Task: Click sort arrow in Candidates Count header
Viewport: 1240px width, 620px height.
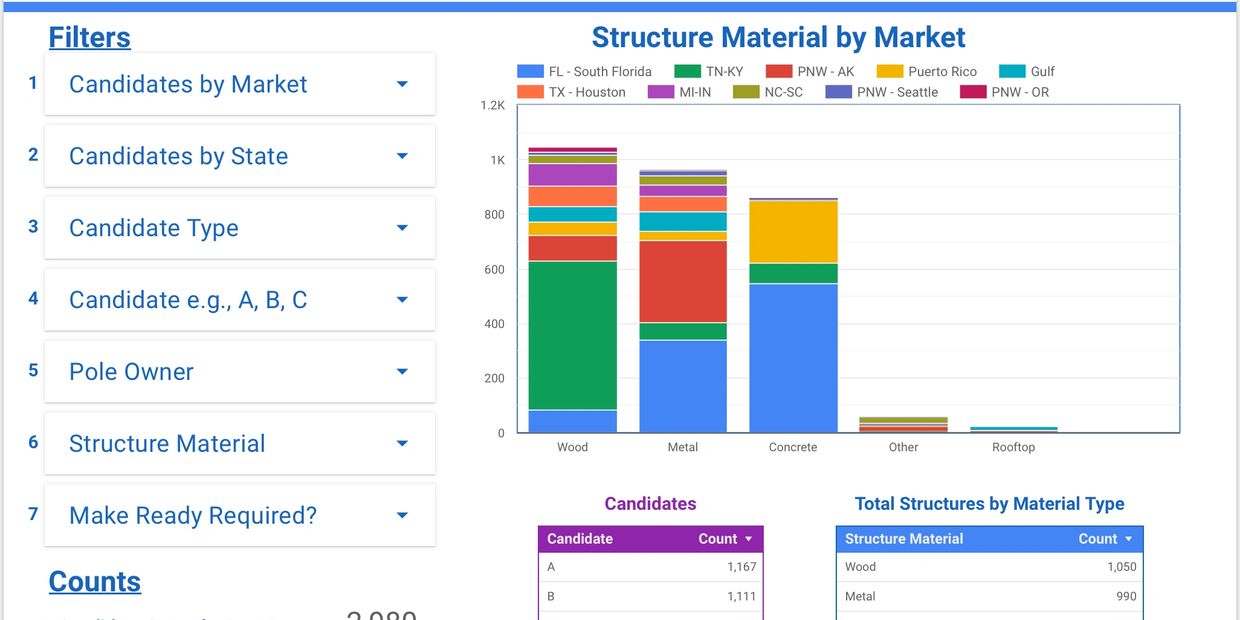Action: [748, 539]
